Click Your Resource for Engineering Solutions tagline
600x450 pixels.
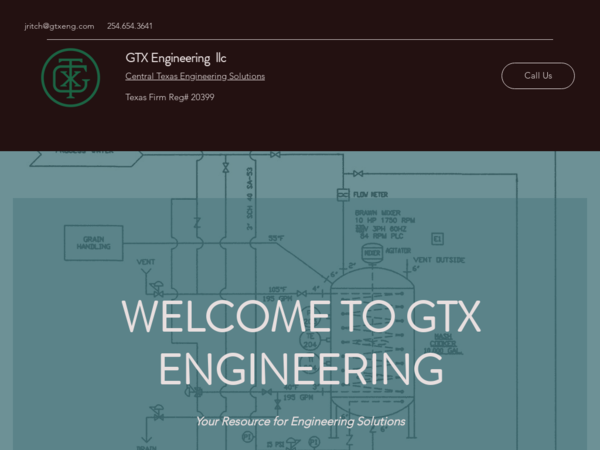click(301, 421)
